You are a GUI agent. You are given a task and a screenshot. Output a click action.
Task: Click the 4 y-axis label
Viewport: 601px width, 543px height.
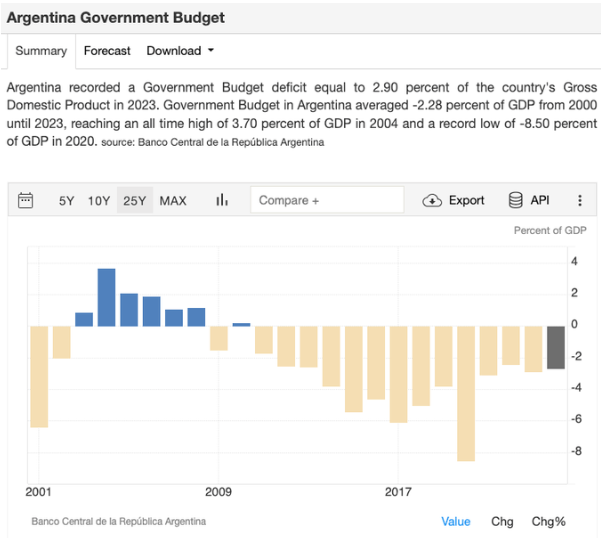[574, 261]
